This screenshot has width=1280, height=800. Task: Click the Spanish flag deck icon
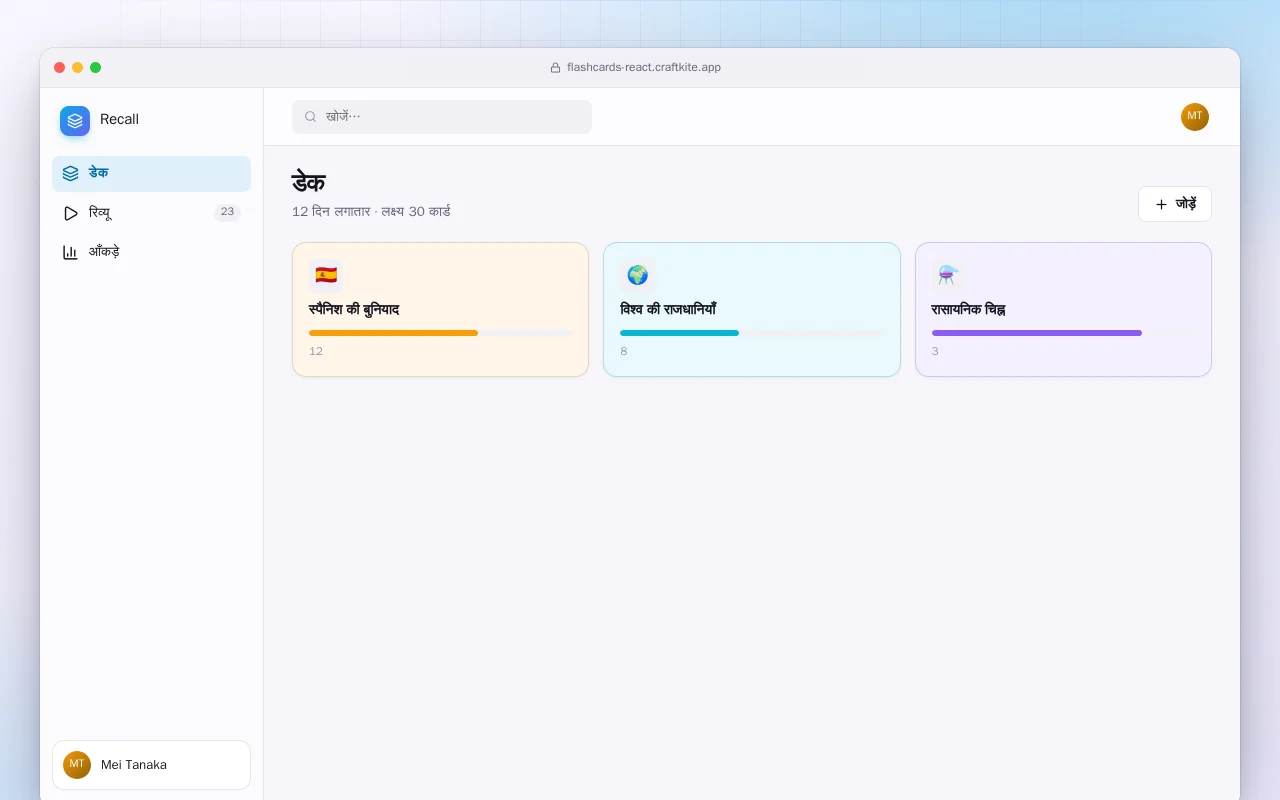[326, 275]
